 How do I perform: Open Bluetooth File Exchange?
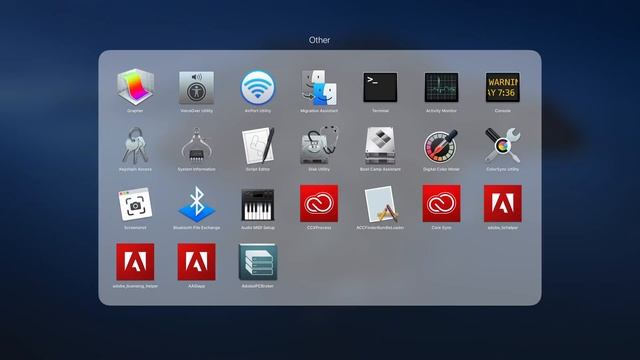pos(196,204)
